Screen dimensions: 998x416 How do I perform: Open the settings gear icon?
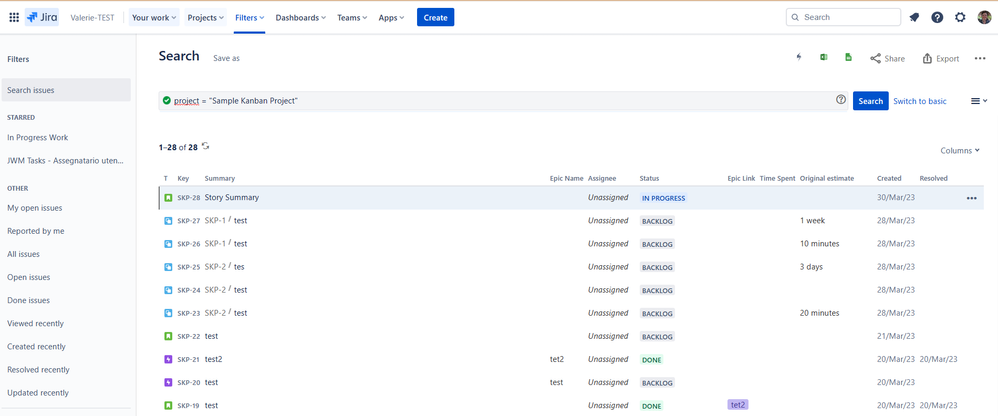[960, 17]
